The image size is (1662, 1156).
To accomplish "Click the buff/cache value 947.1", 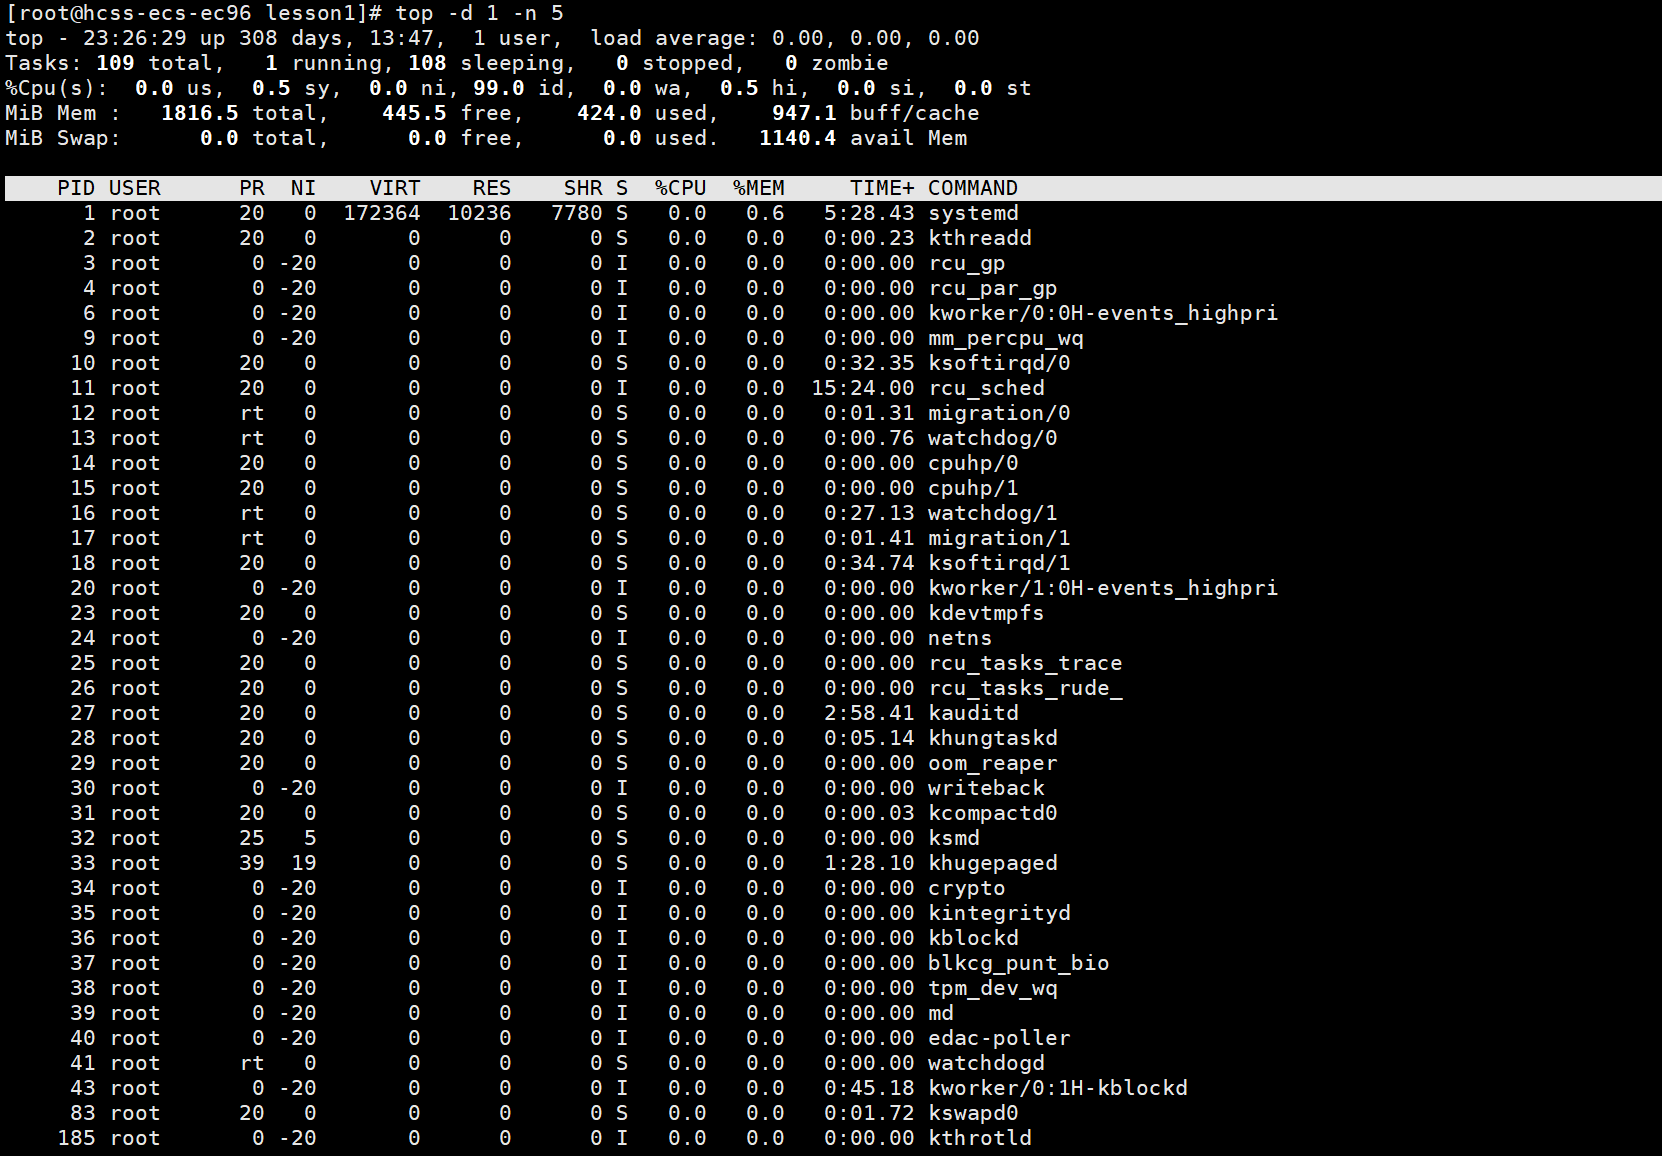I will point(804,113).
